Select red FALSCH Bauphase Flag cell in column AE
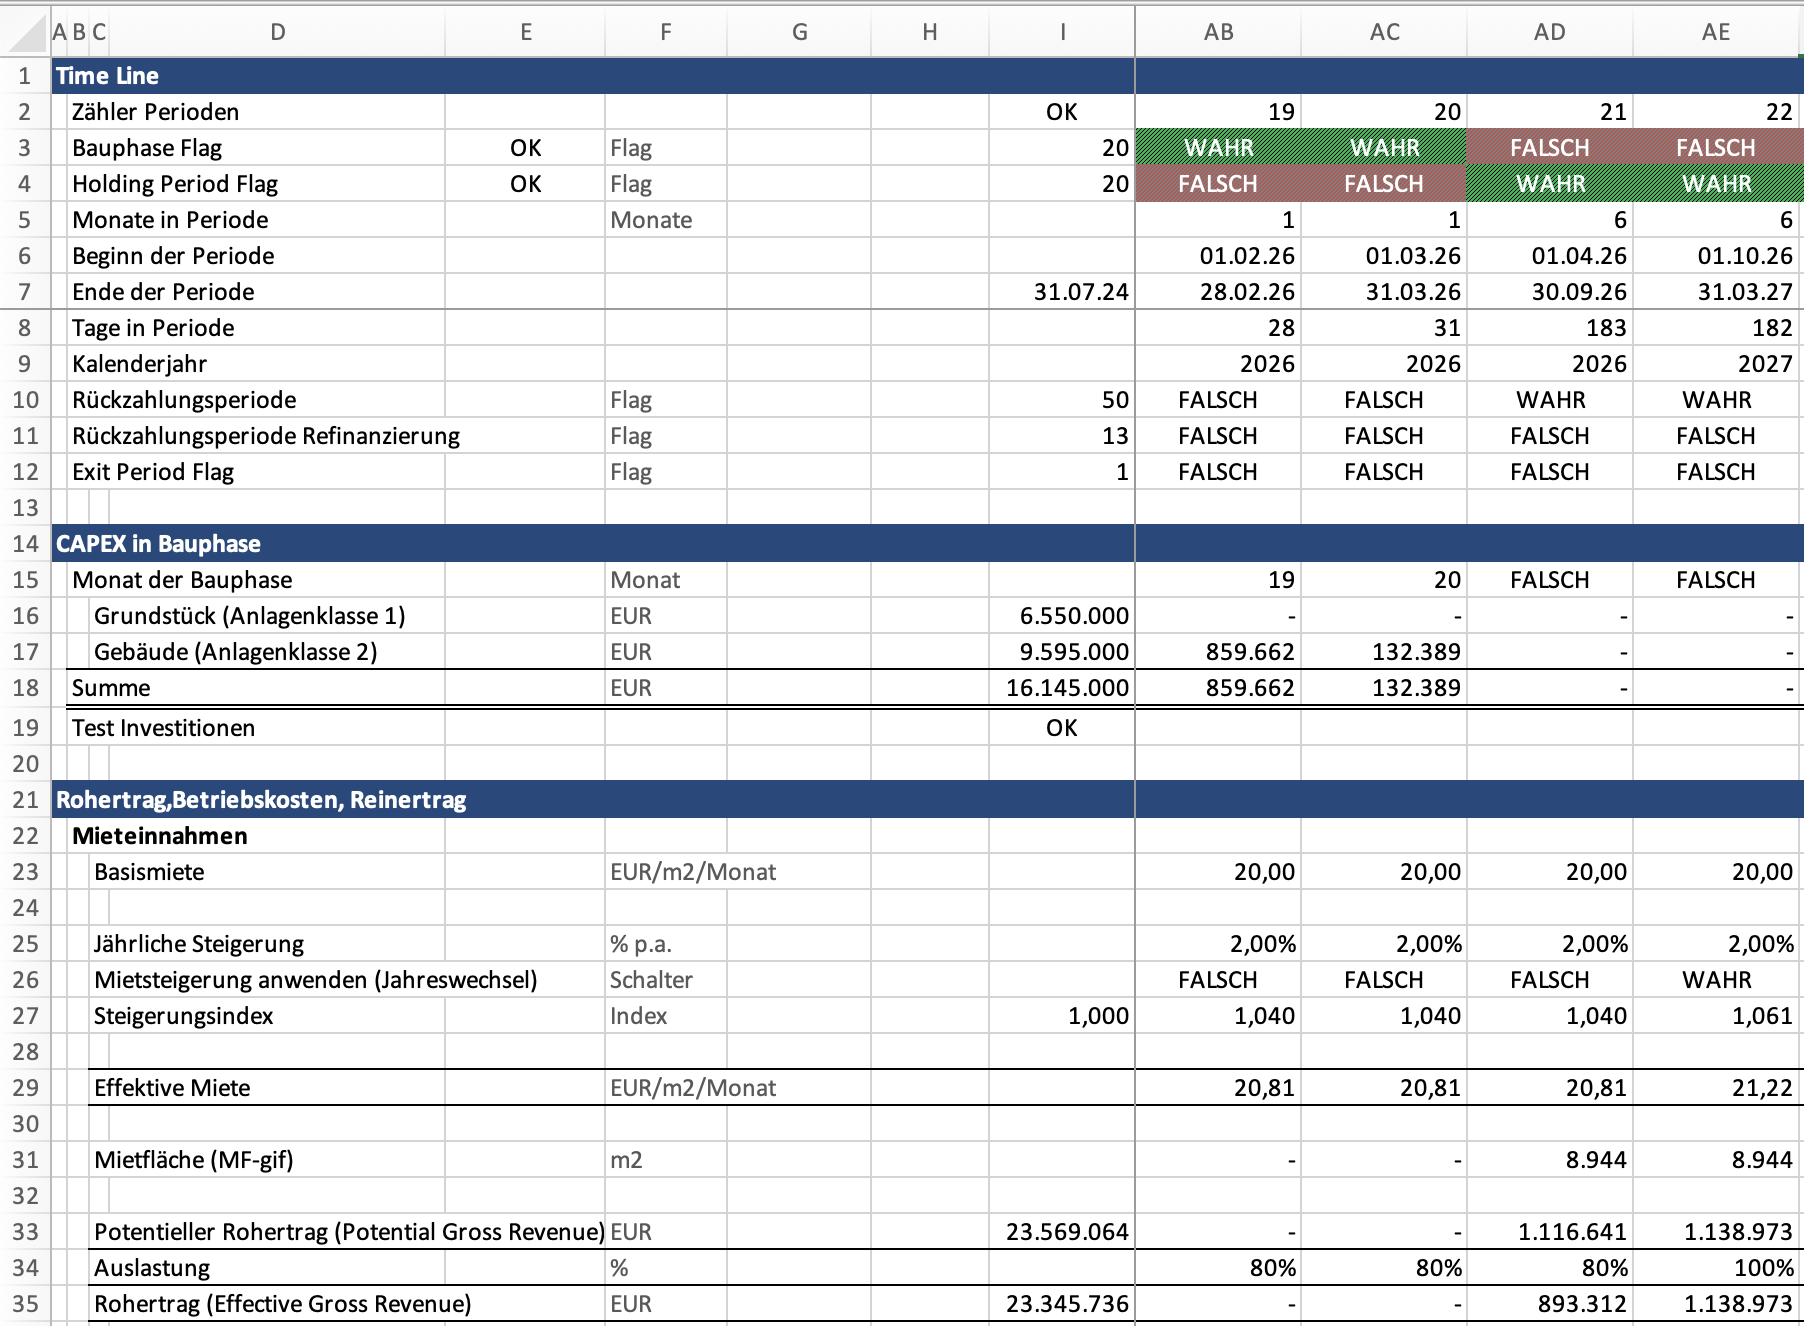1804x1326 pixels. (x=1716, y=148)
